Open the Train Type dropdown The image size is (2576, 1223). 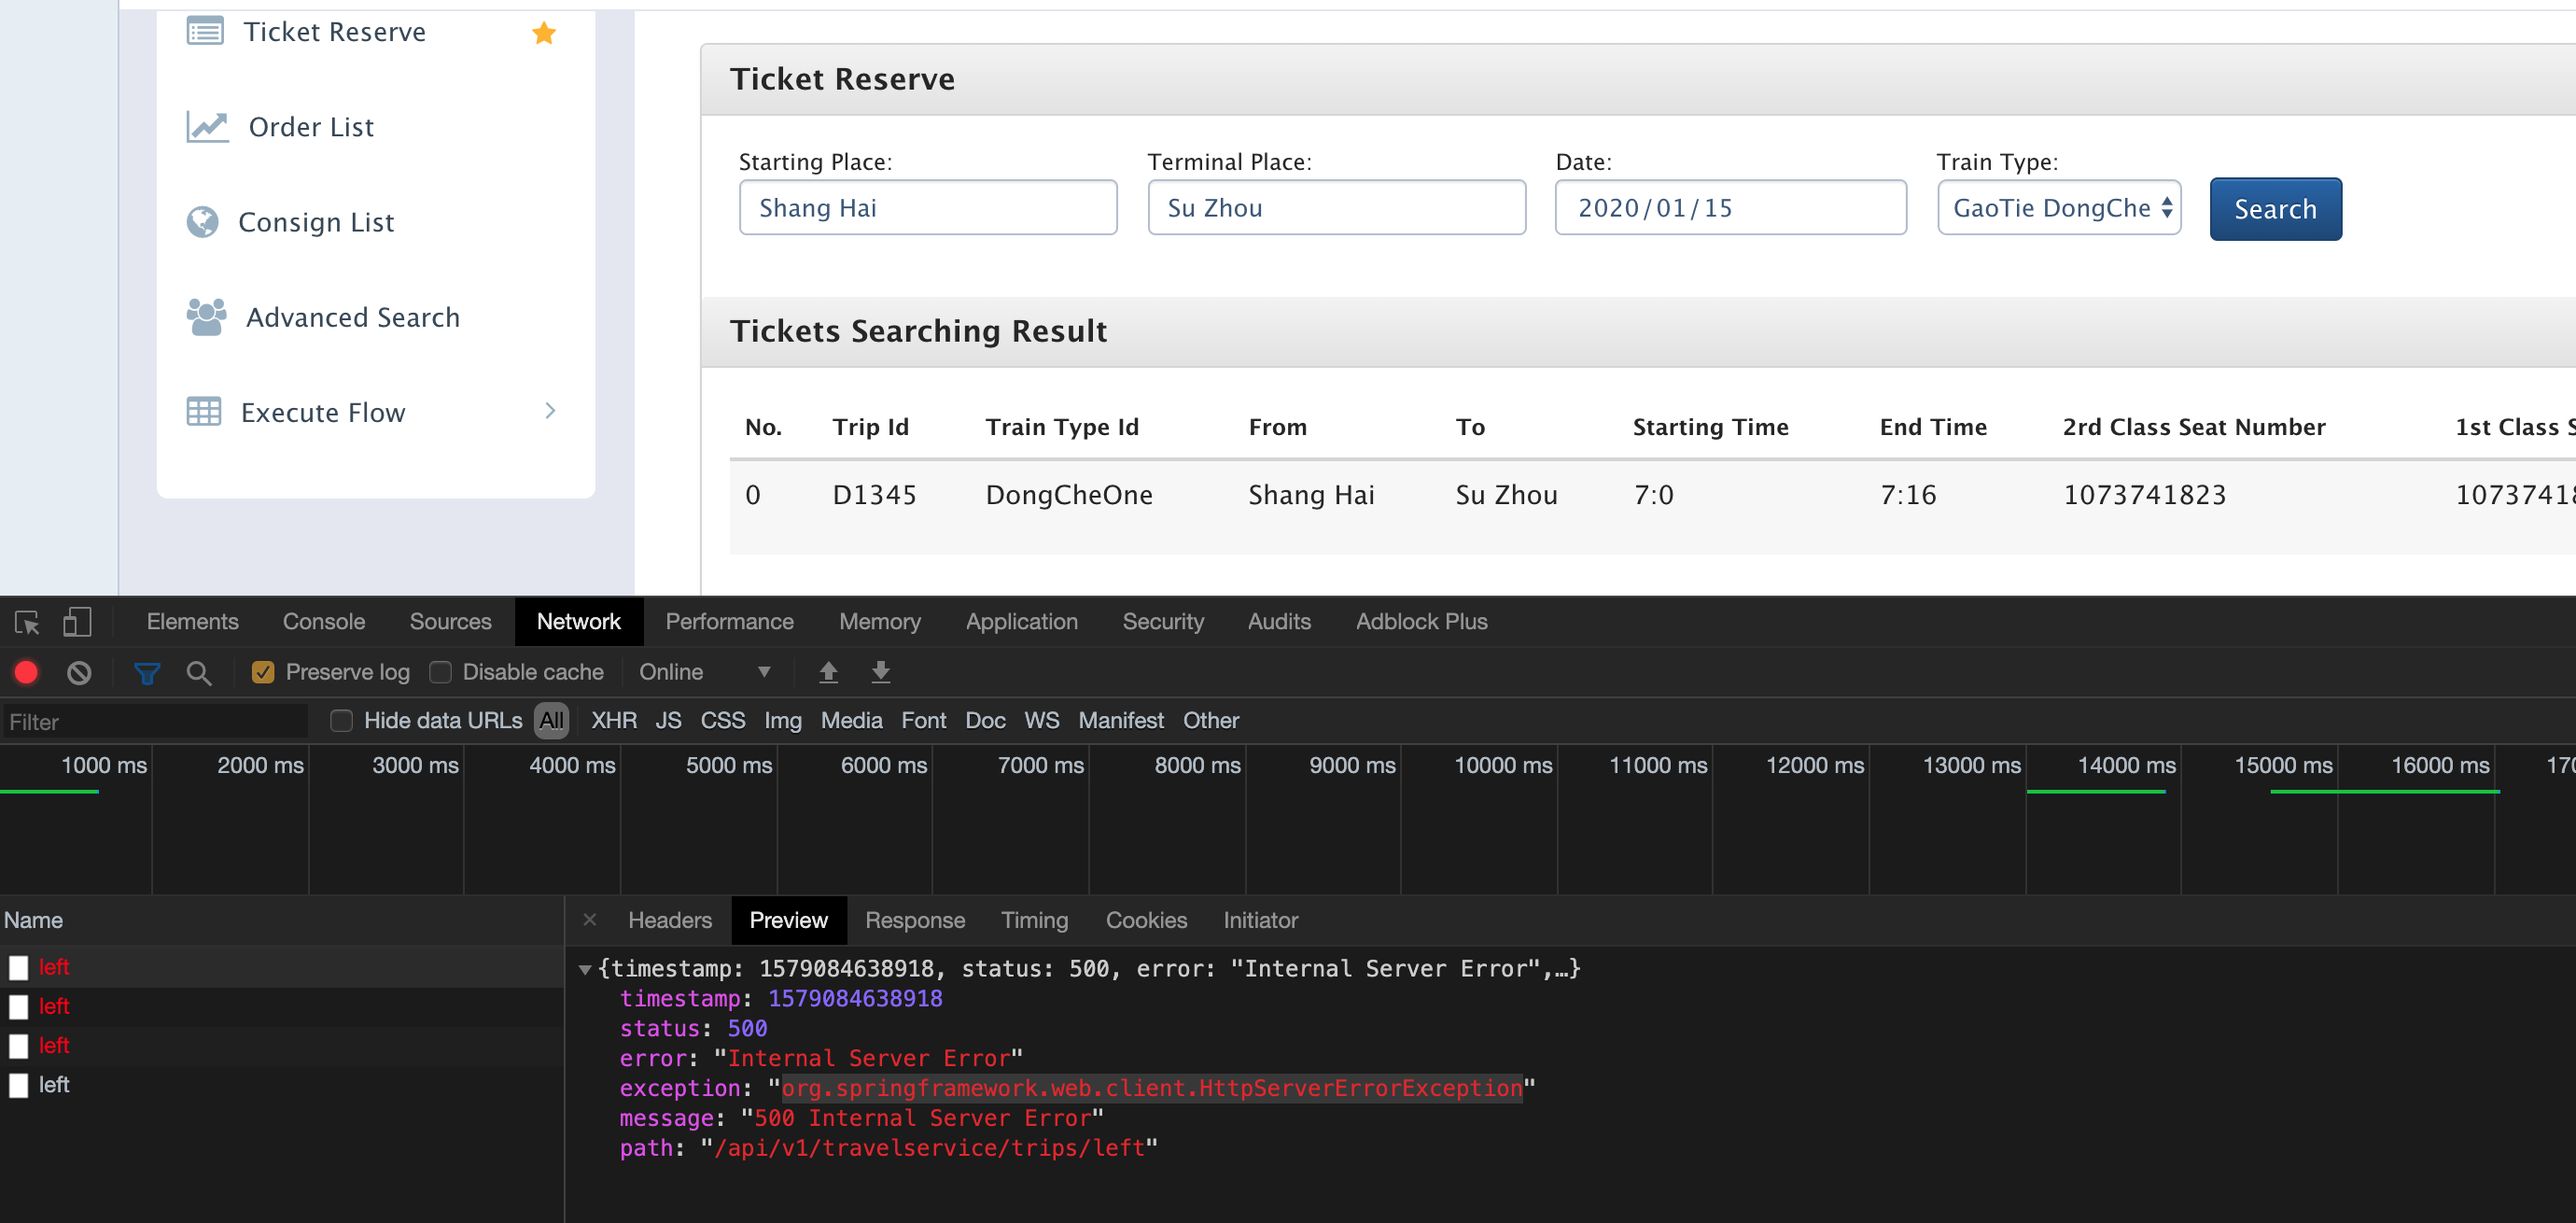[2059, 208]
